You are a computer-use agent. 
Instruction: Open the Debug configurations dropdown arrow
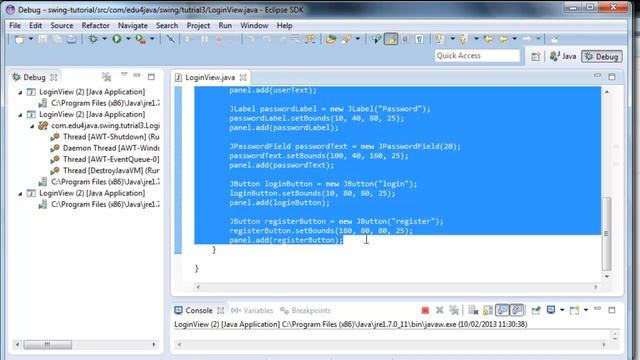[x=104, y=39]
